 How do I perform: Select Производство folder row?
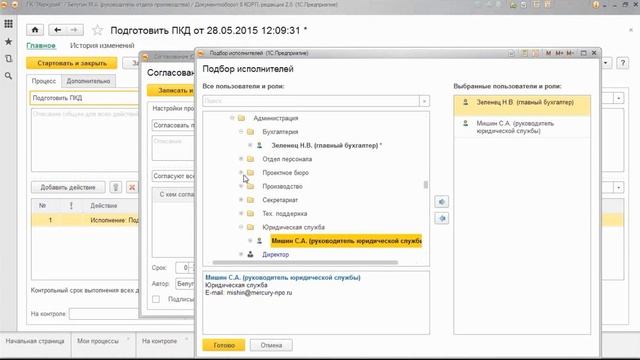tap(282, 186)
